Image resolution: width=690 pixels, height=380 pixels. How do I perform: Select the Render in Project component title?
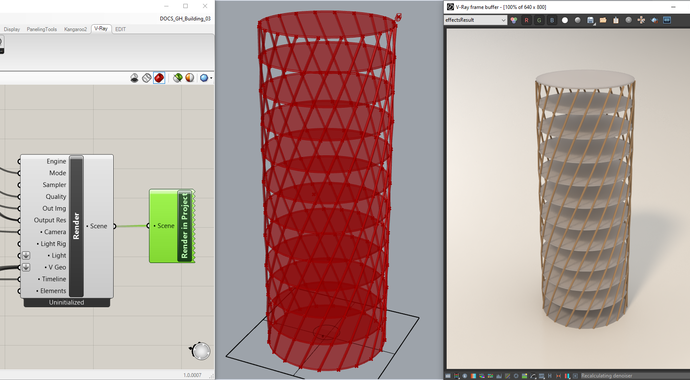(184, 226)
